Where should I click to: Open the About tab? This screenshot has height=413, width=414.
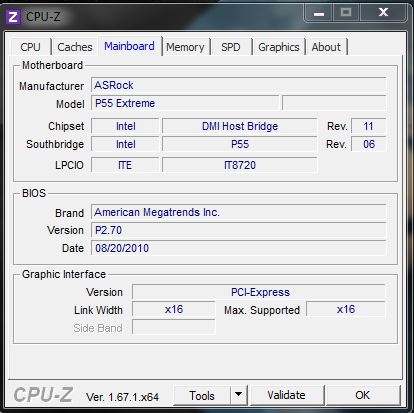(326, 47)
